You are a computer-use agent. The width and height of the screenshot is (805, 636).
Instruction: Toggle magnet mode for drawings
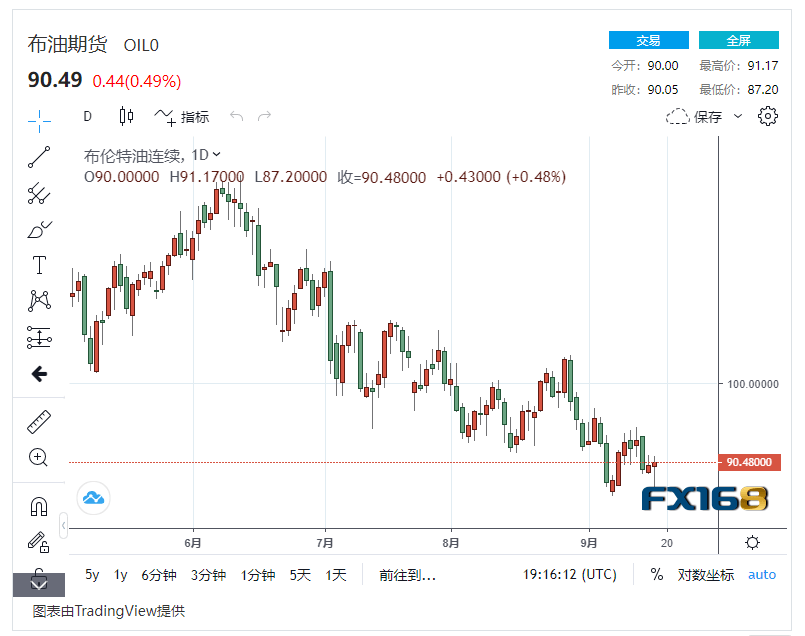[x=39, y=507]
